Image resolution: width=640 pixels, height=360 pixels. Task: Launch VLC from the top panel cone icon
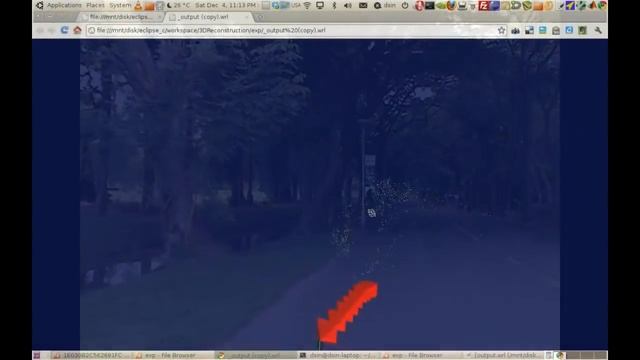tap(138, 5)
